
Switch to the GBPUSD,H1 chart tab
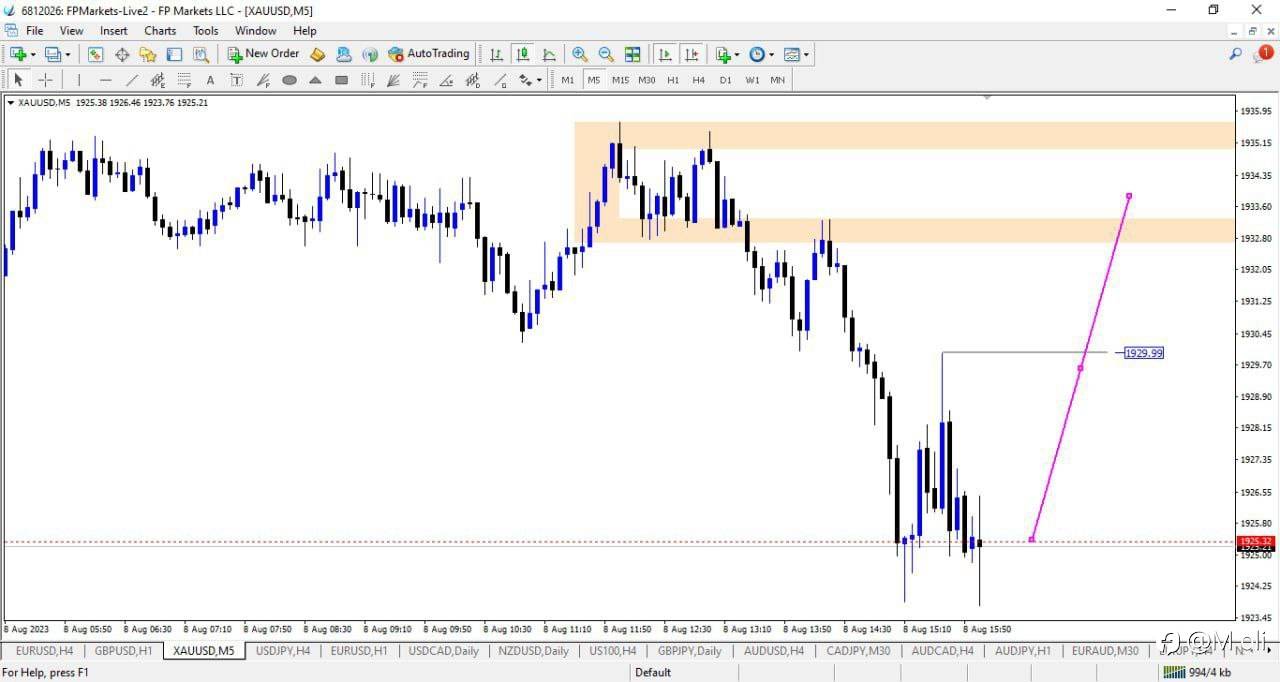click(124, 650)
